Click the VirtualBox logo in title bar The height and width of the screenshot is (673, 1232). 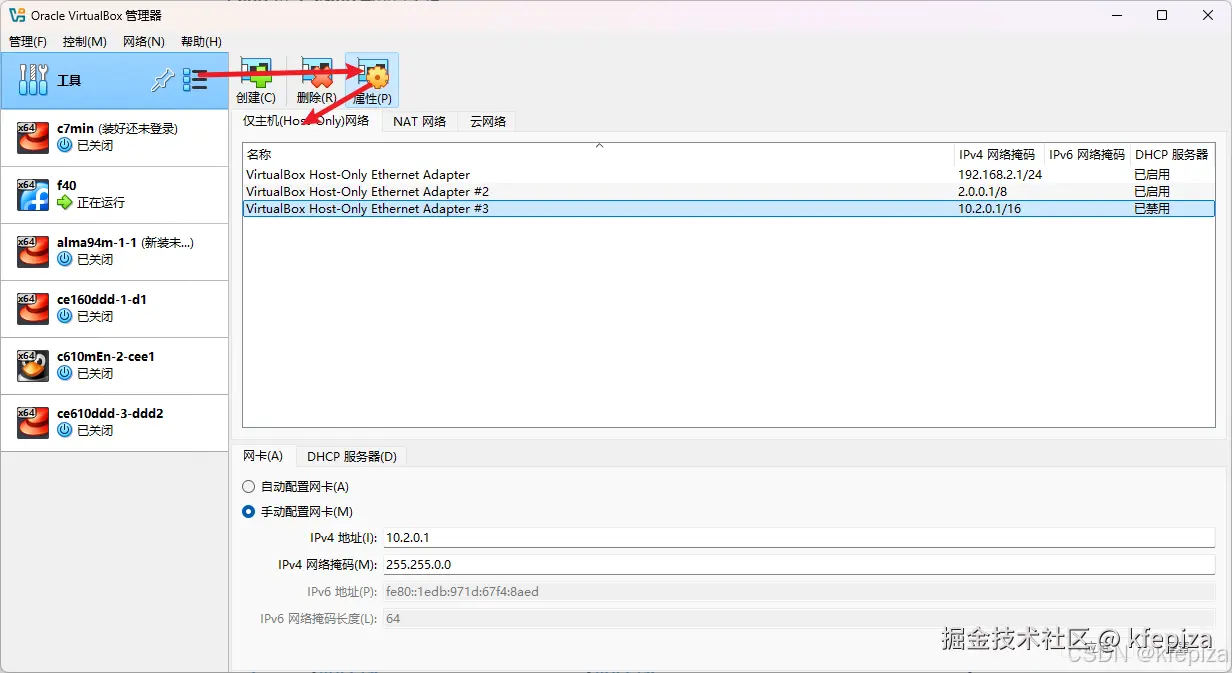pyautogui.click(x=17, y=15)
